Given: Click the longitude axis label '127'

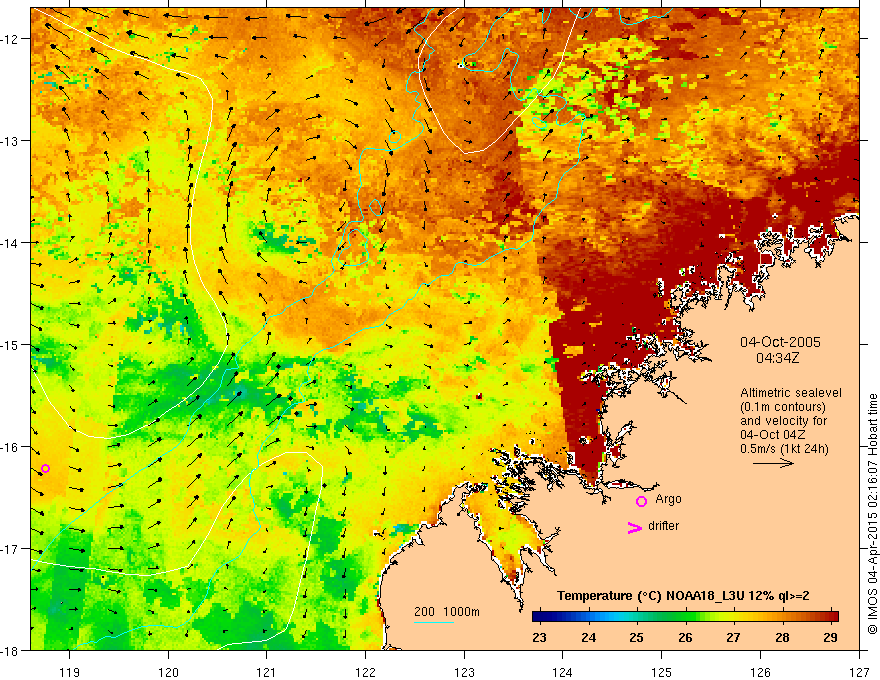Looking at the screenshot, I should (859, 672).
